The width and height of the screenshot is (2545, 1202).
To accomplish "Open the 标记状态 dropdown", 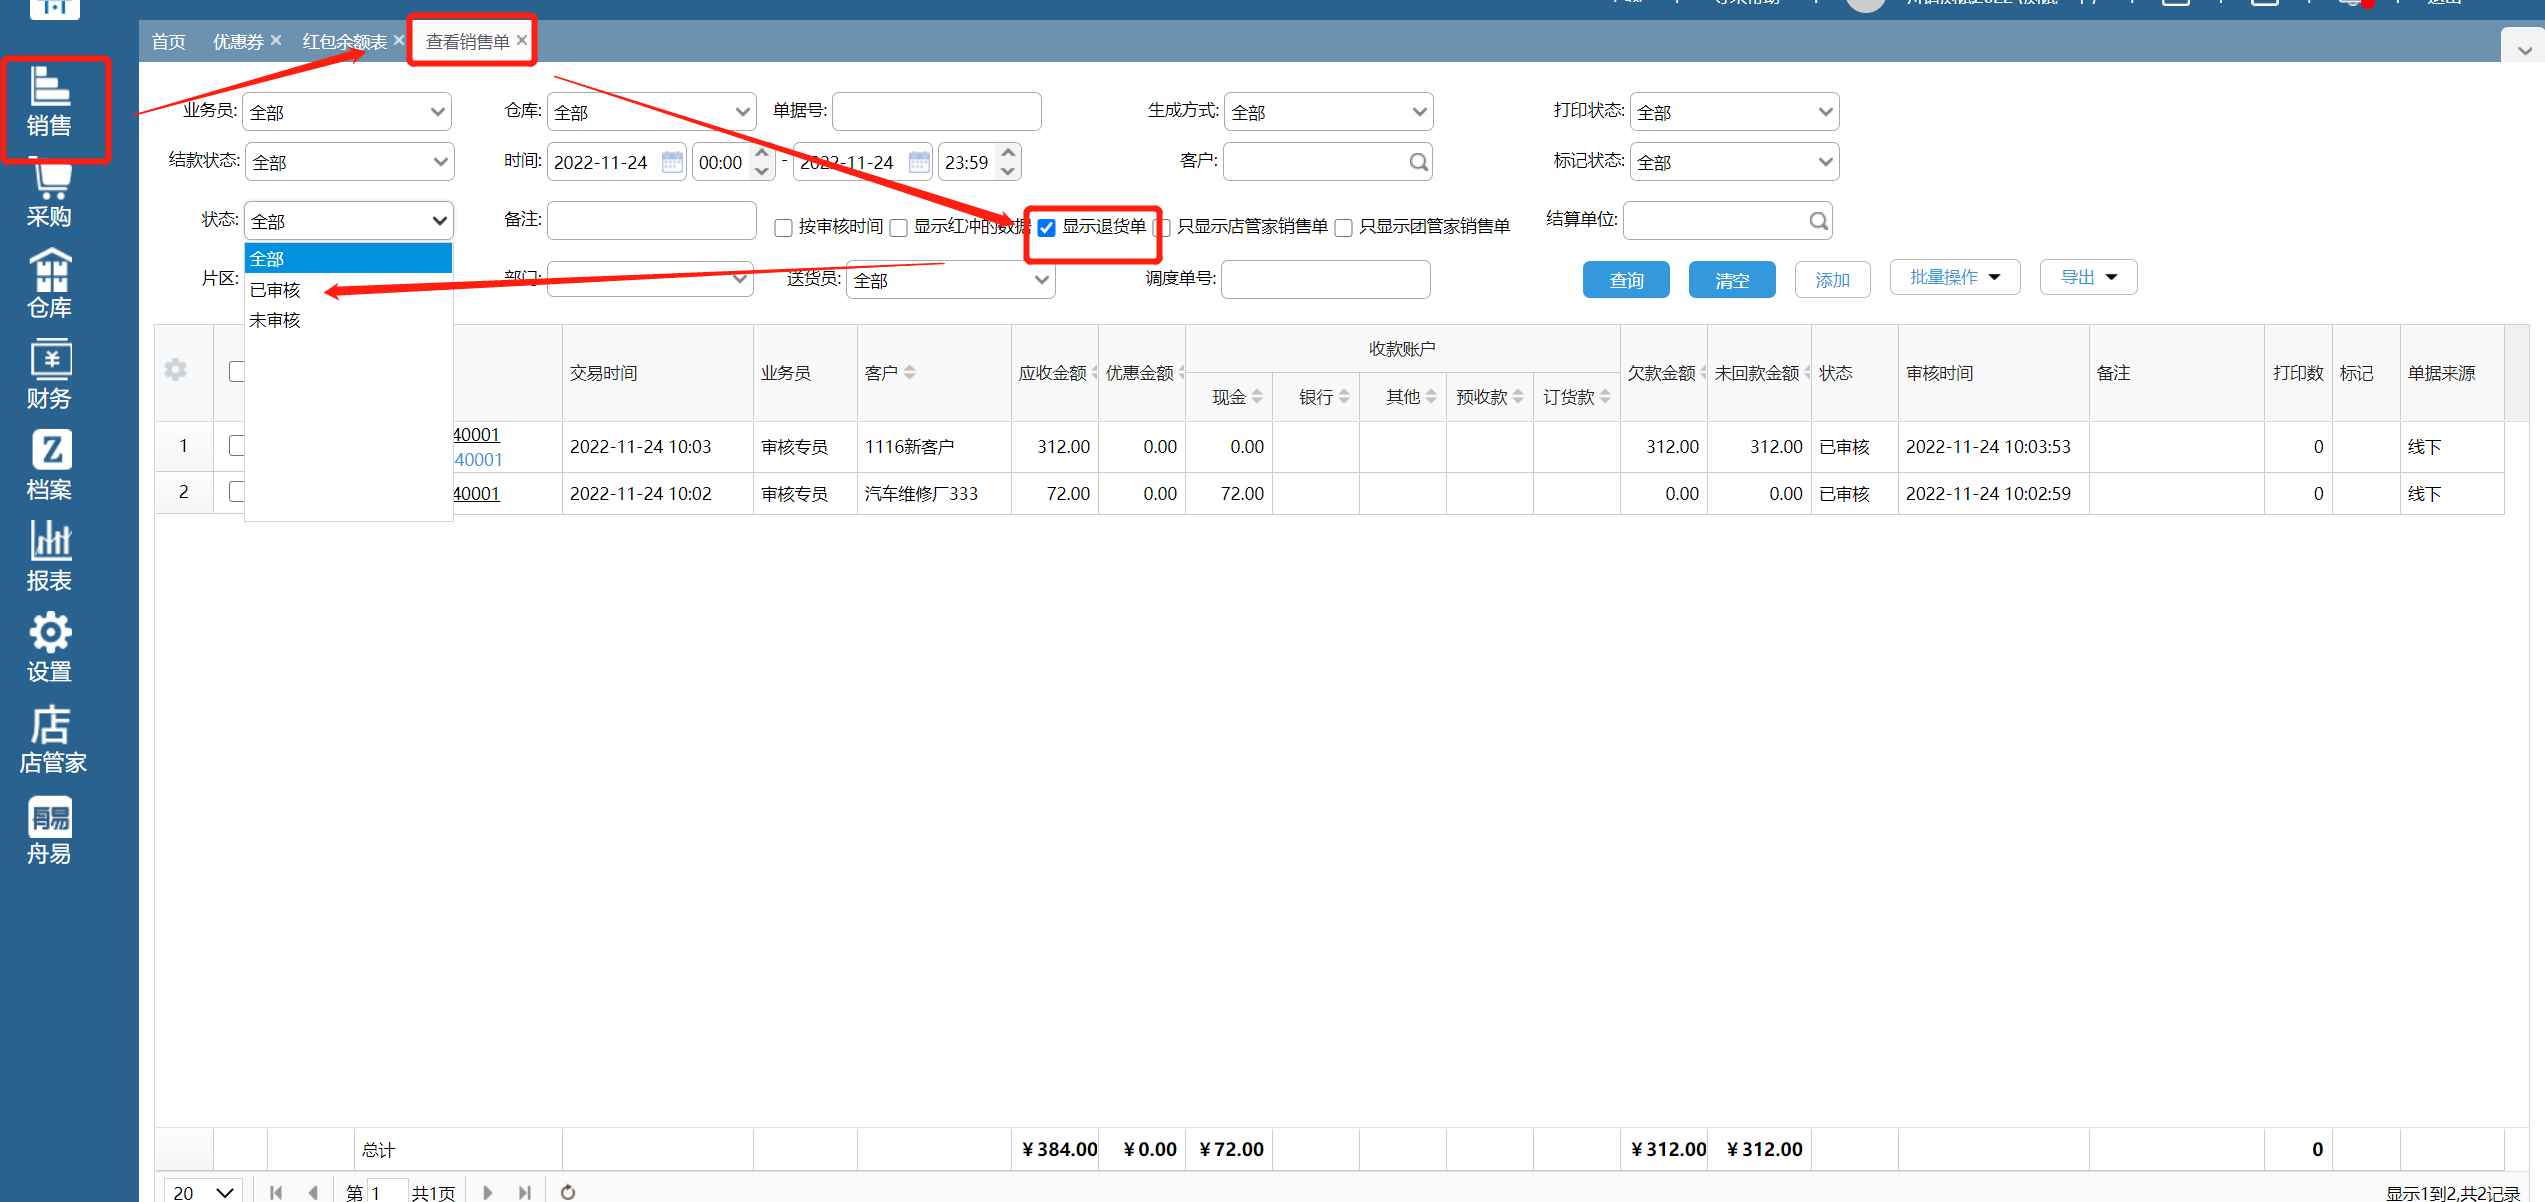I will (x=1735, y=162).
